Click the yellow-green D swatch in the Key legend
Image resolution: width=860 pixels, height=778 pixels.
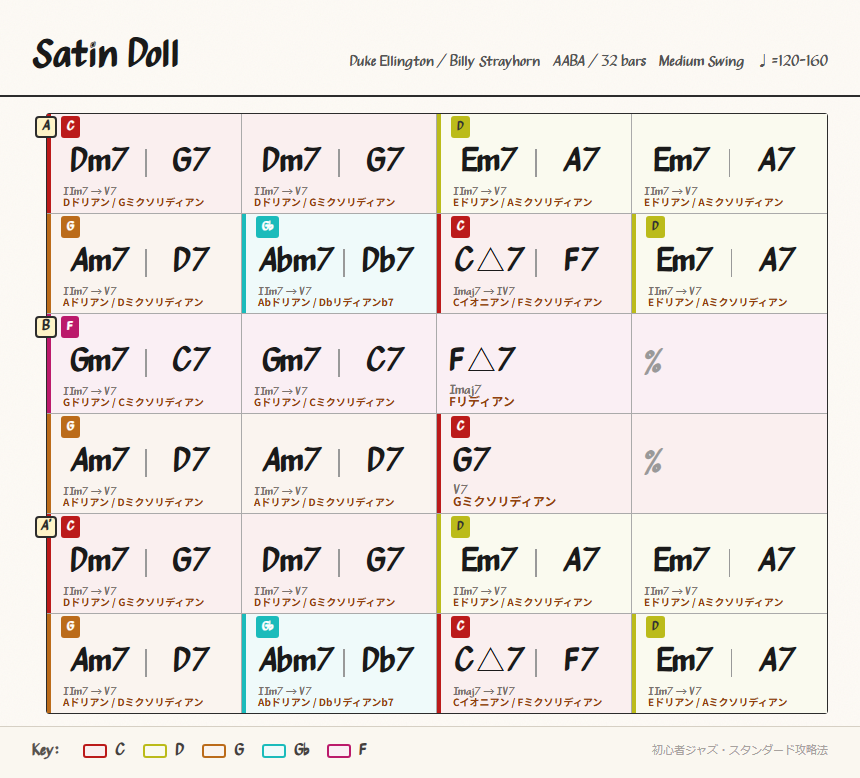tap(155, 751)
